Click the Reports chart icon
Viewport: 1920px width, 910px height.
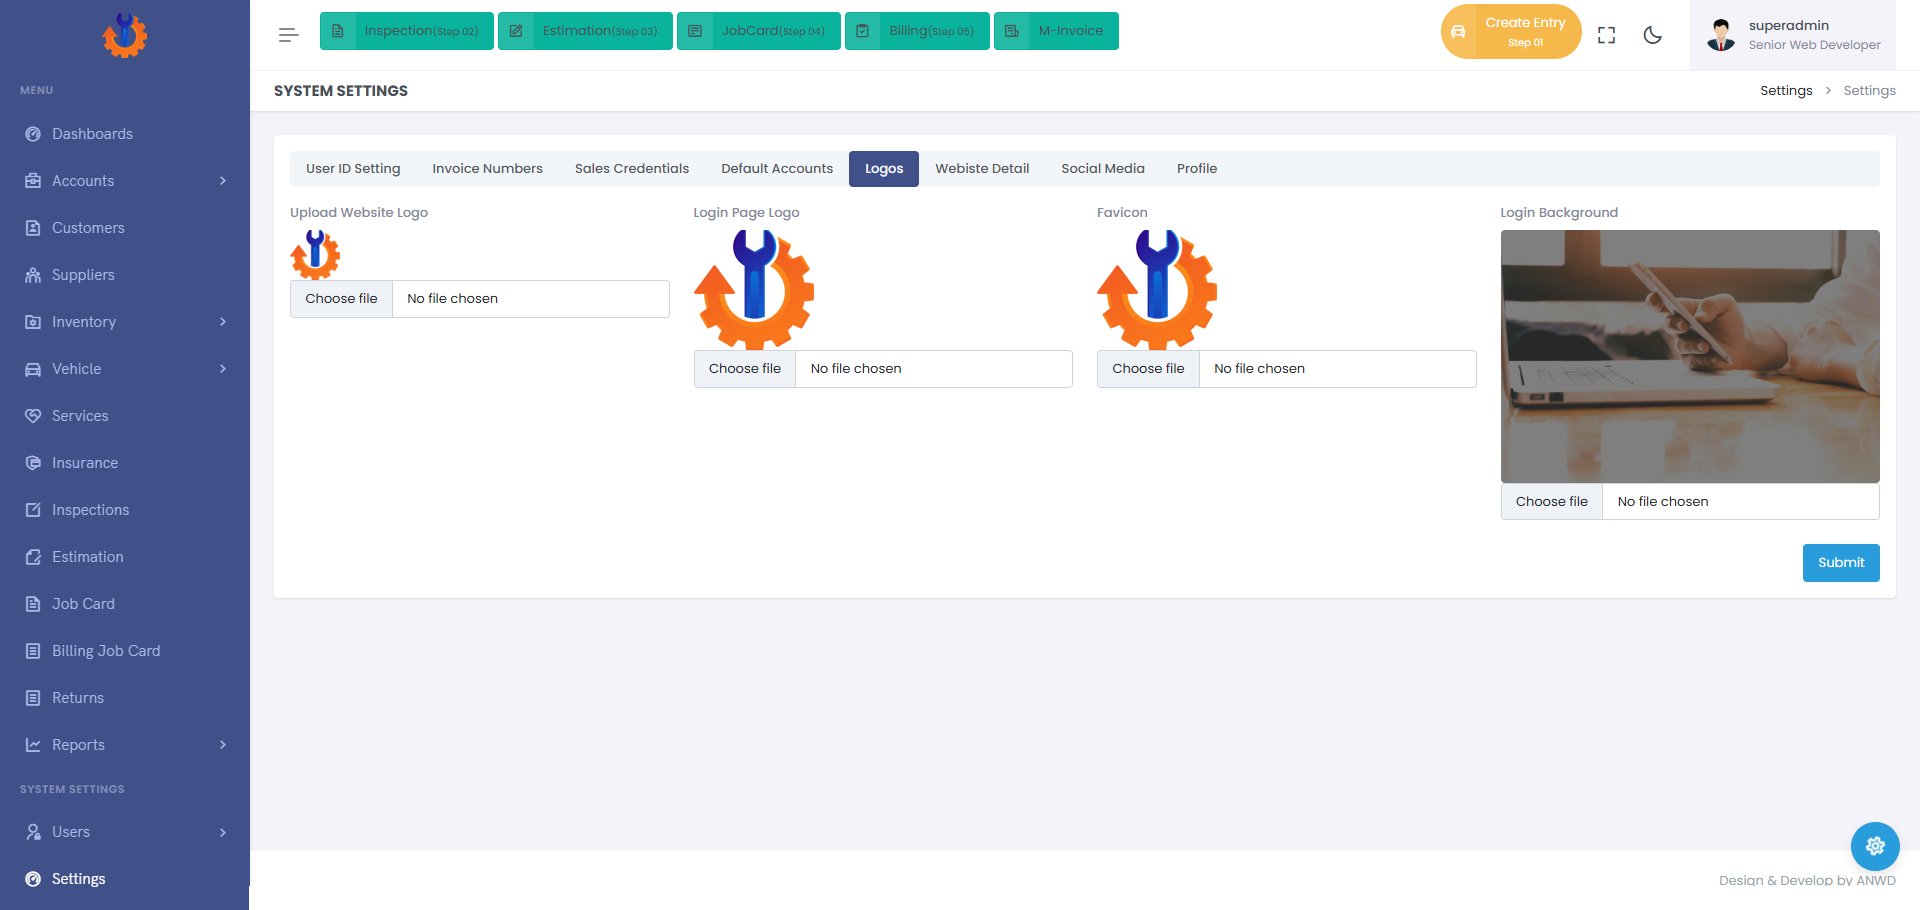[x=33, y=745]
